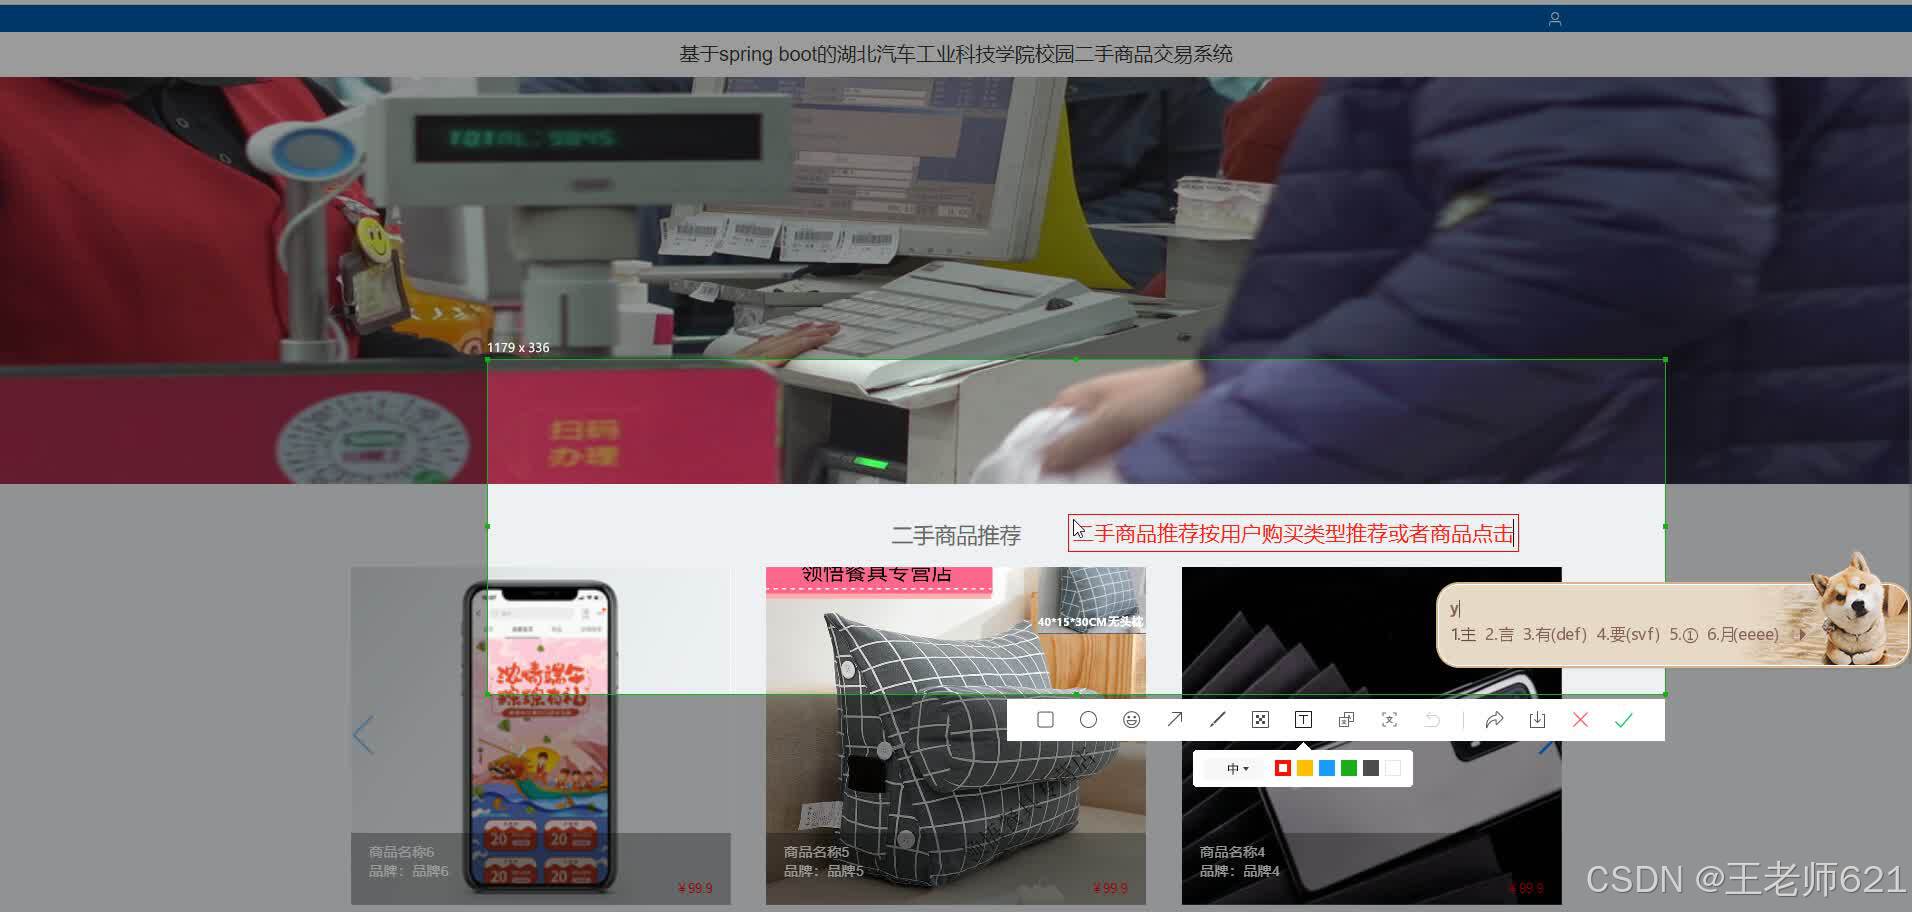Click inside the red annotation text box

click(1293, 533)
